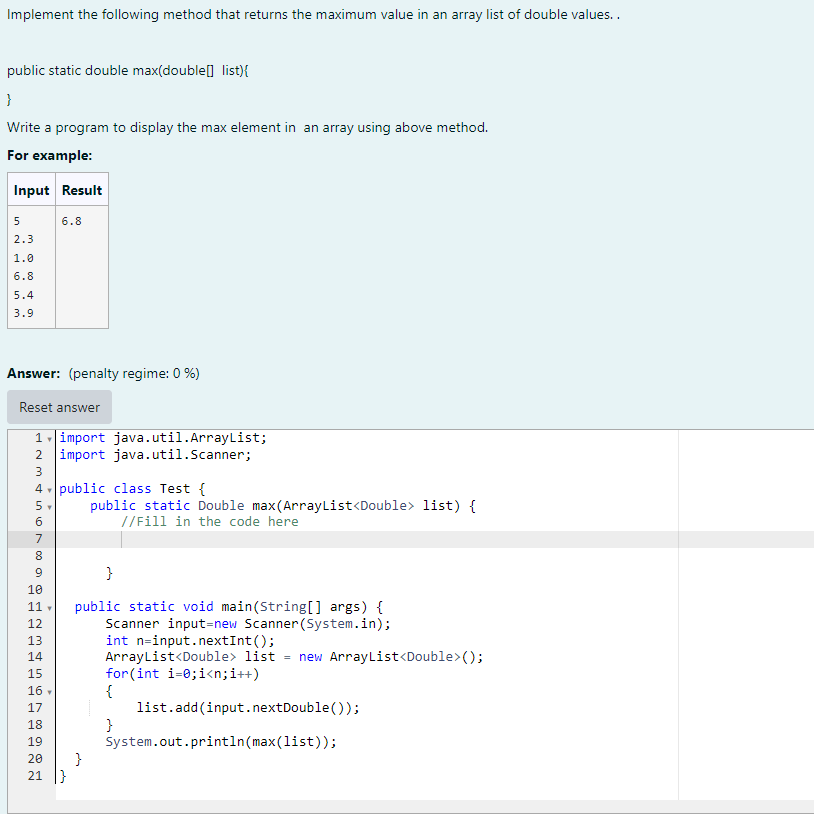This screenshot has width=814, height=814.
Task: Select line number 21 in the gutter
Action: click(38, 775)
